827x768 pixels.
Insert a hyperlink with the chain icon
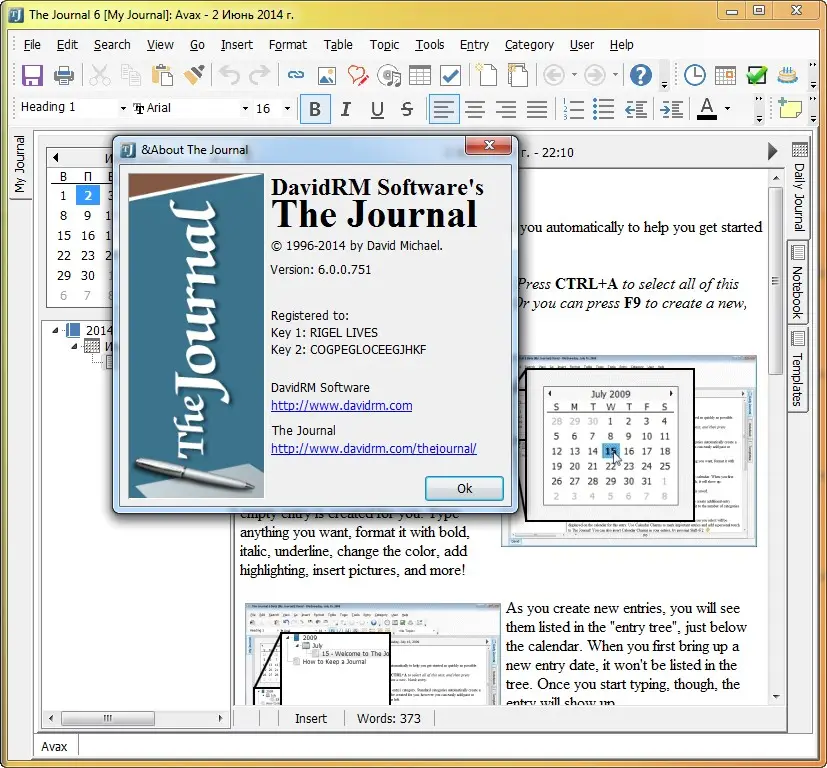pos(296,75)
